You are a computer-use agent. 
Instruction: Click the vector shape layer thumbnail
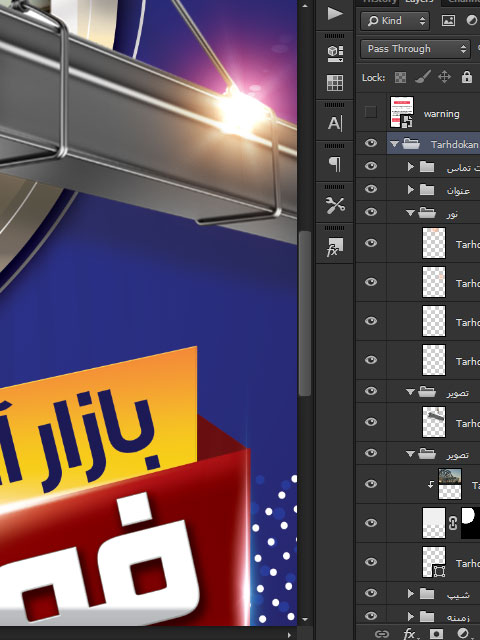click(x=433, y=562)
